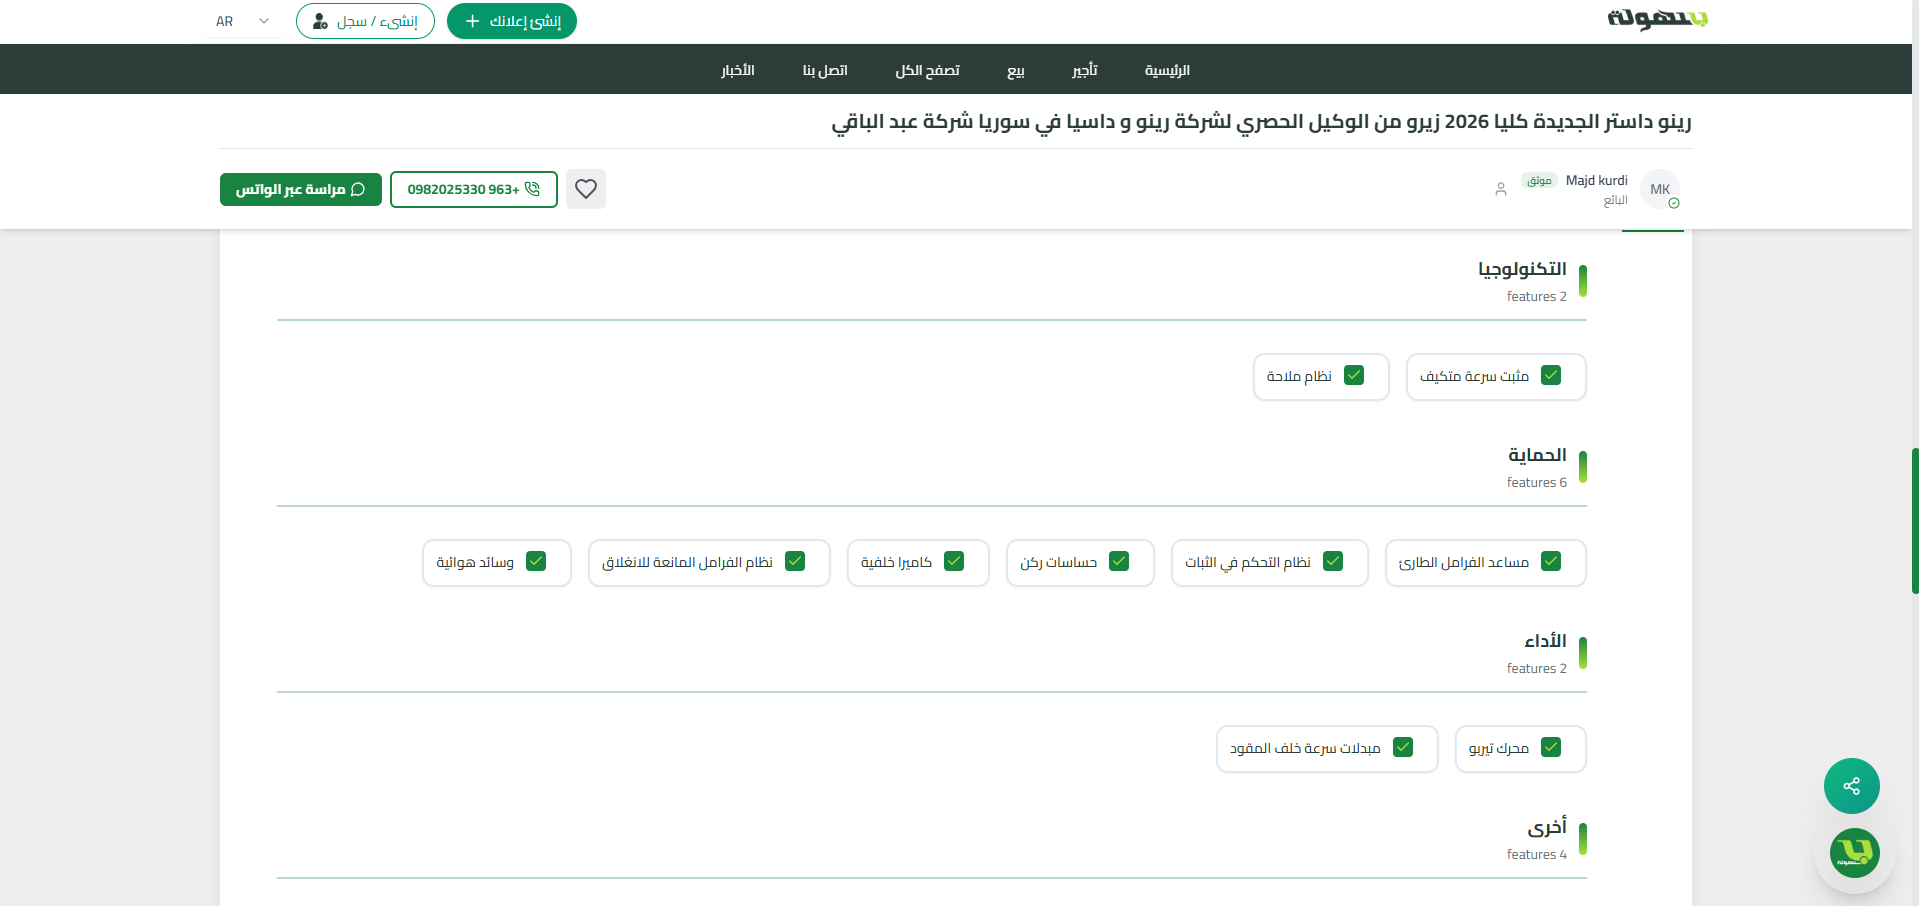Click the مراسلة عبر الواتس button
Screen dimensions: 1919x906
pyautogui.click(x=300, y=189)
